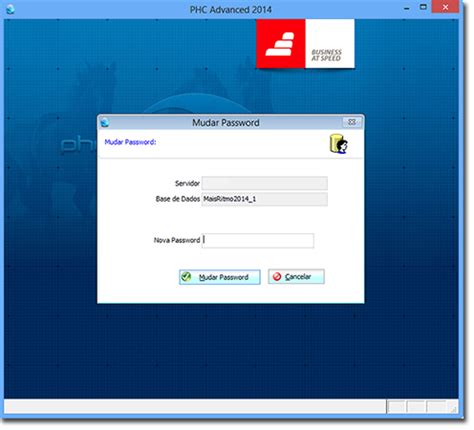Click the Mudar Password dialog title bar text
Image resolution: width=474 pixels, height=430 pixels.
(226, 123)
